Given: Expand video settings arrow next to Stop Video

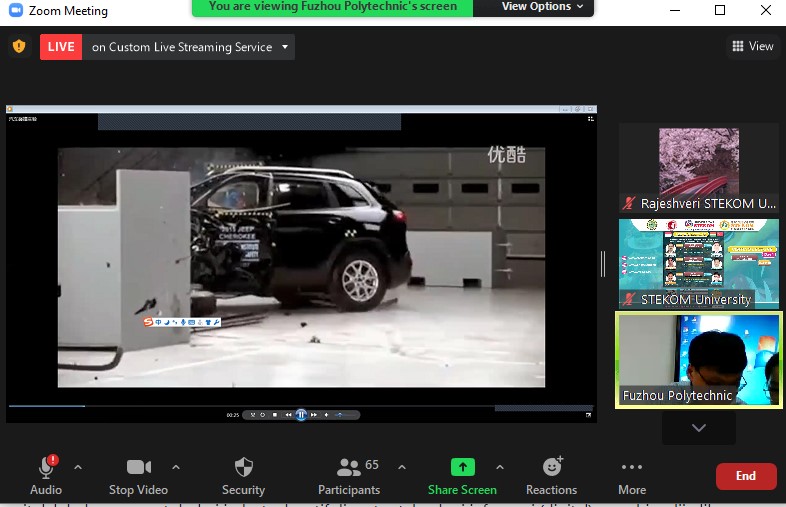Looking at the screenshot, I should (176, 467).
